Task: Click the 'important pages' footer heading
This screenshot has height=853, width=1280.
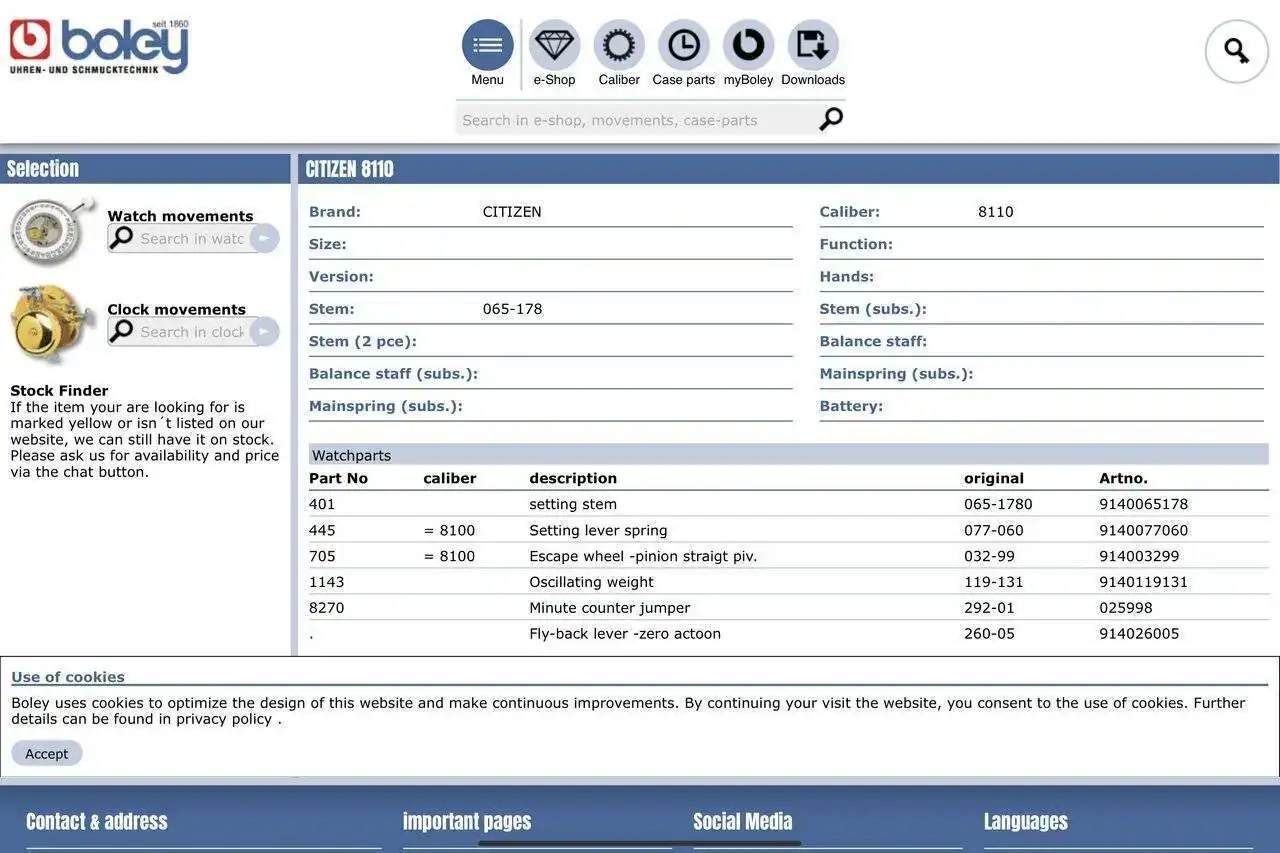Action: 467,822
